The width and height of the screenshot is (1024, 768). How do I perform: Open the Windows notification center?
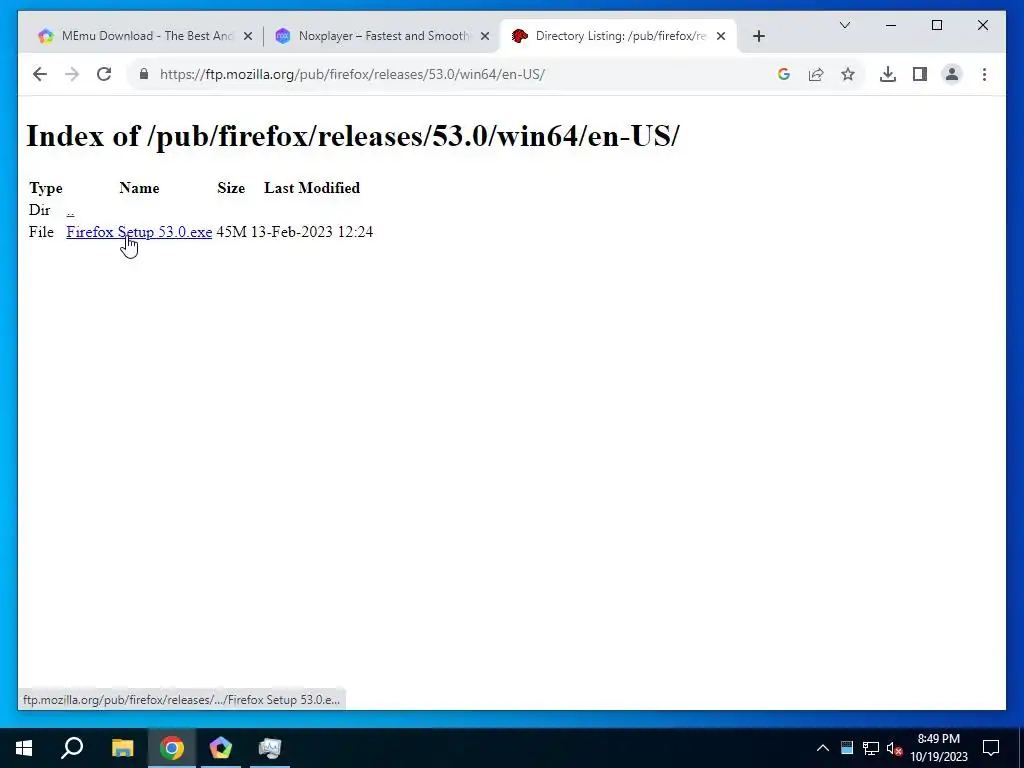(991, 748)
